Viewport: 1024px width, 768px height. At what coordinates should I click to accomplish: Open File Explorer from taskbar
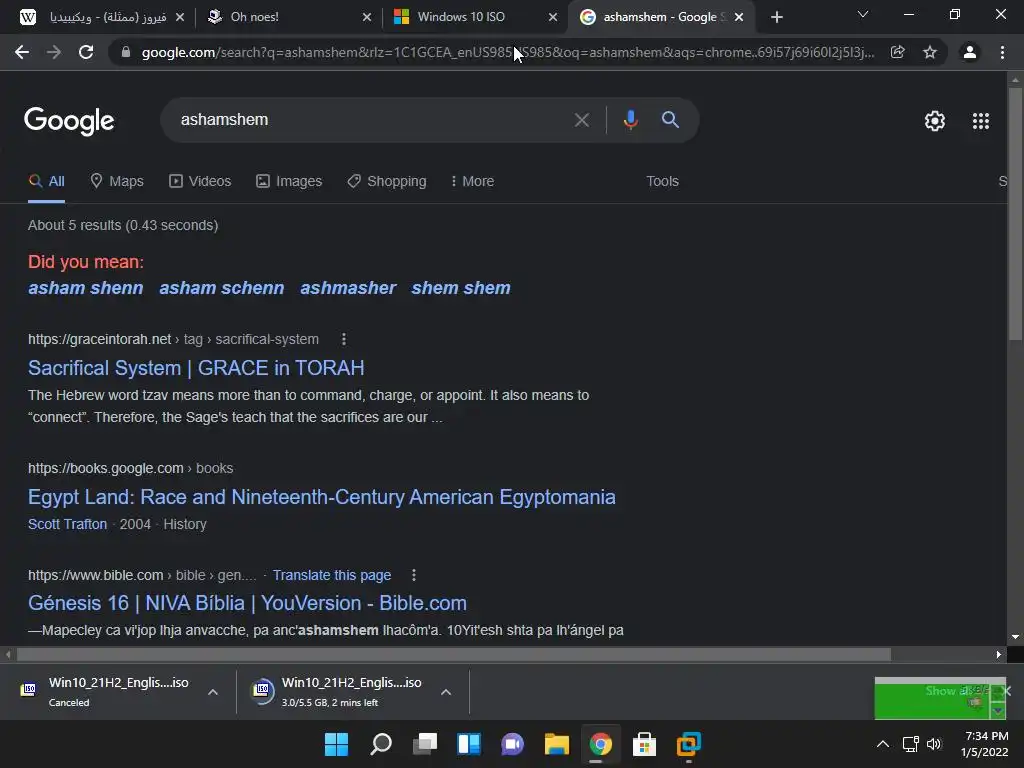click(557, 744)
